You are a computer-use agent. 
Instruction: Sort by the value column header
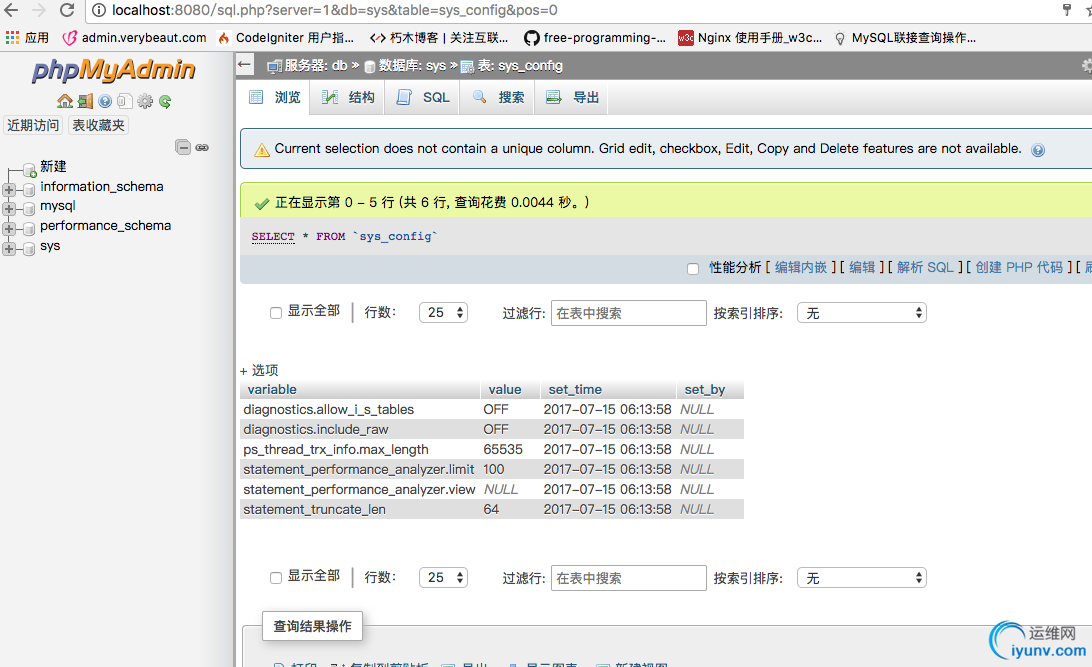[x=504, y=390]
